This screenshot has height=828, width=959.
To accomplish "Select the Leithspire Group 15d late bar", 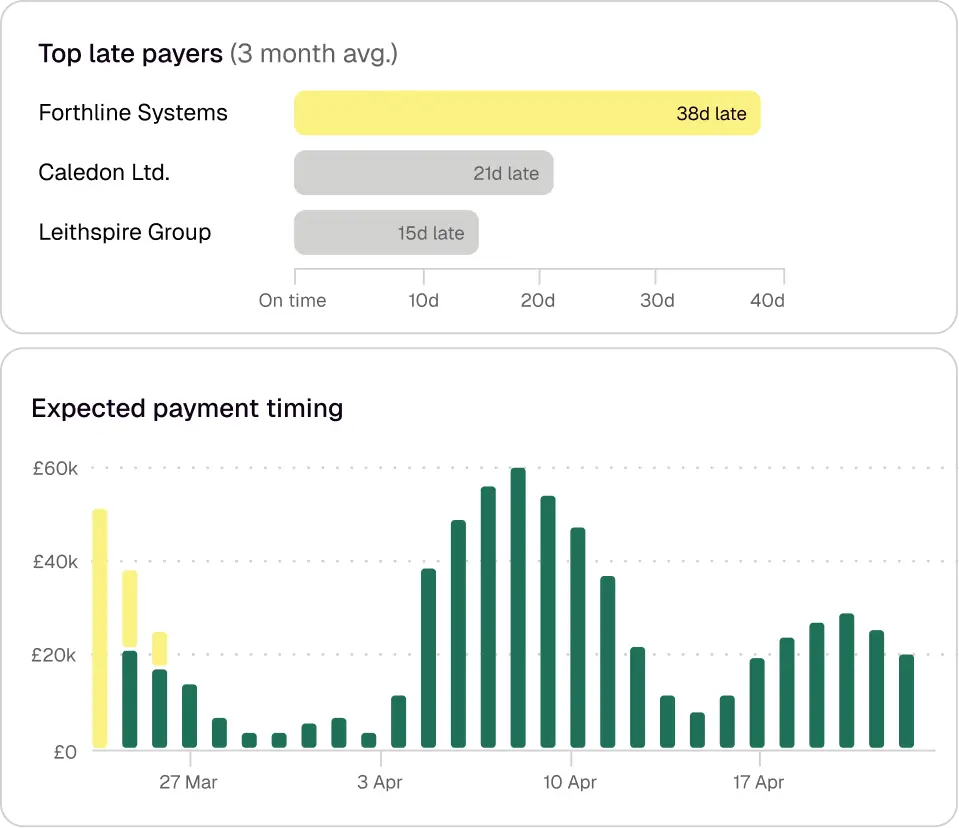I will click(387, 232).
